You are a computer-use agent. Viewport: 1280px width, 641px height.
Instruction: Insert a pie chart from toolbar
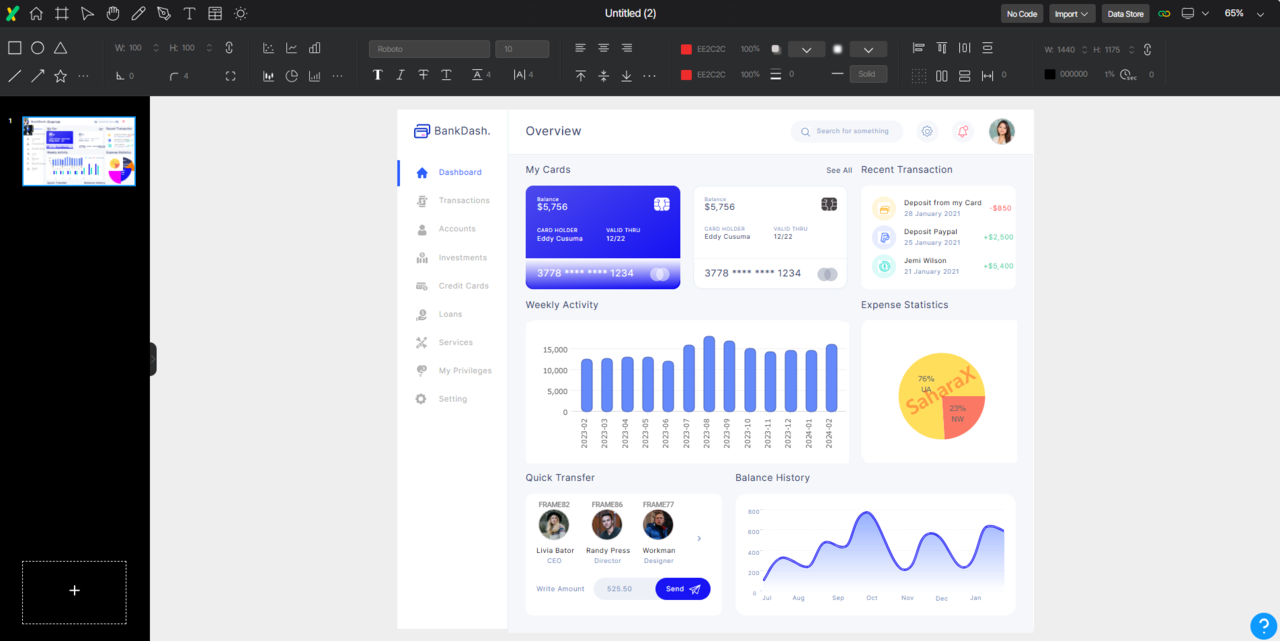tap(292, 76)
